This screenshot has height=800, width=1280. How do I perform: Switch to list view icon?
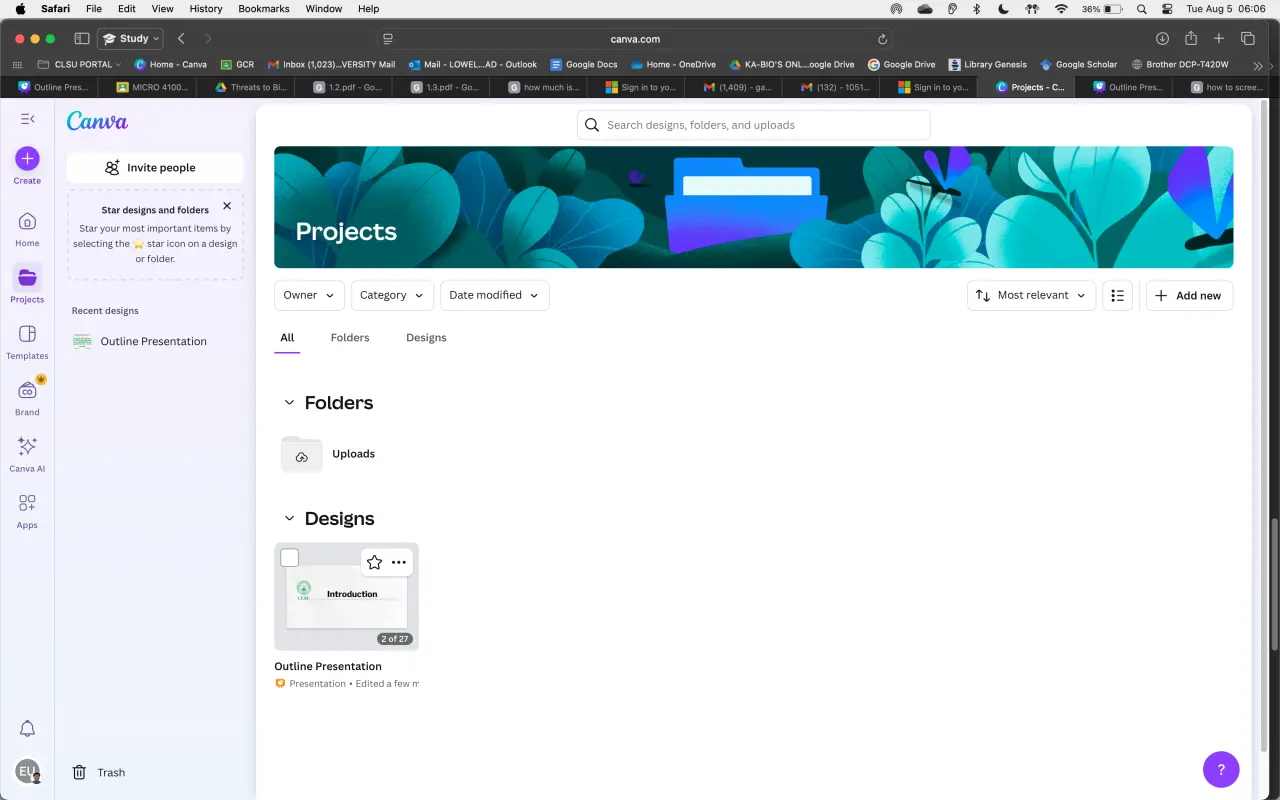click(1117, 295)
